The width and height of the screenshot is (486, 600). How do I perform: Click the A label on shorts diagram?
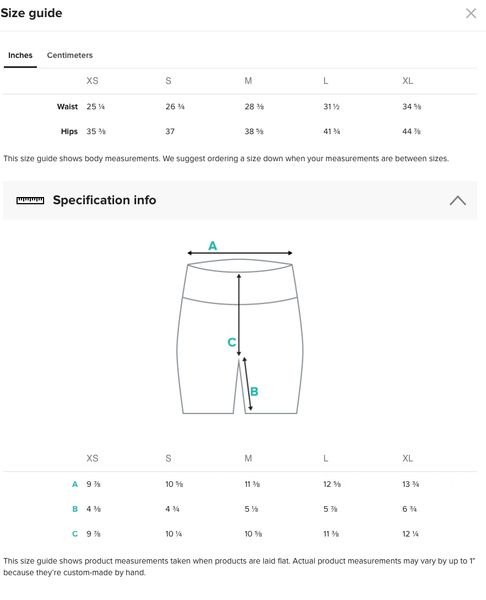pyautogui.click(x=213, y=246)
